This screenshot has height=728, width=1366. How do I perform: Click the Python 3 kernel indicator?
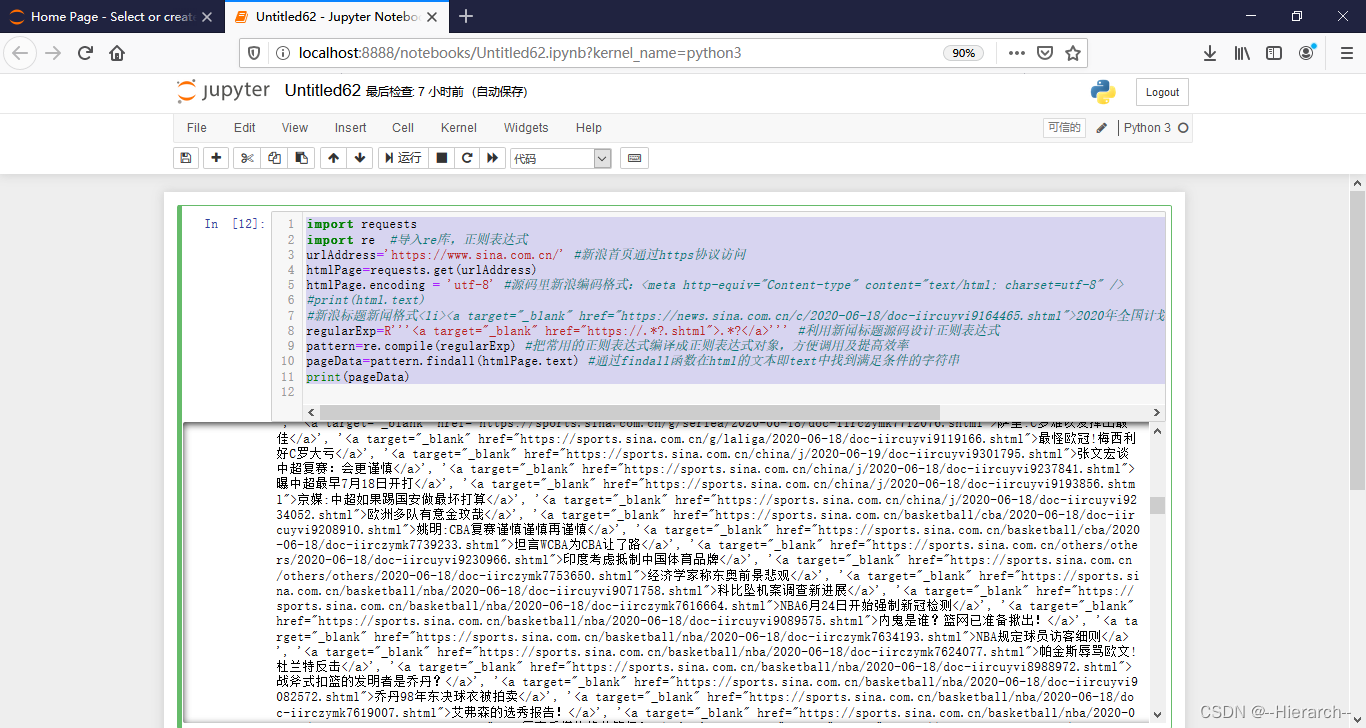point(1155,128)
